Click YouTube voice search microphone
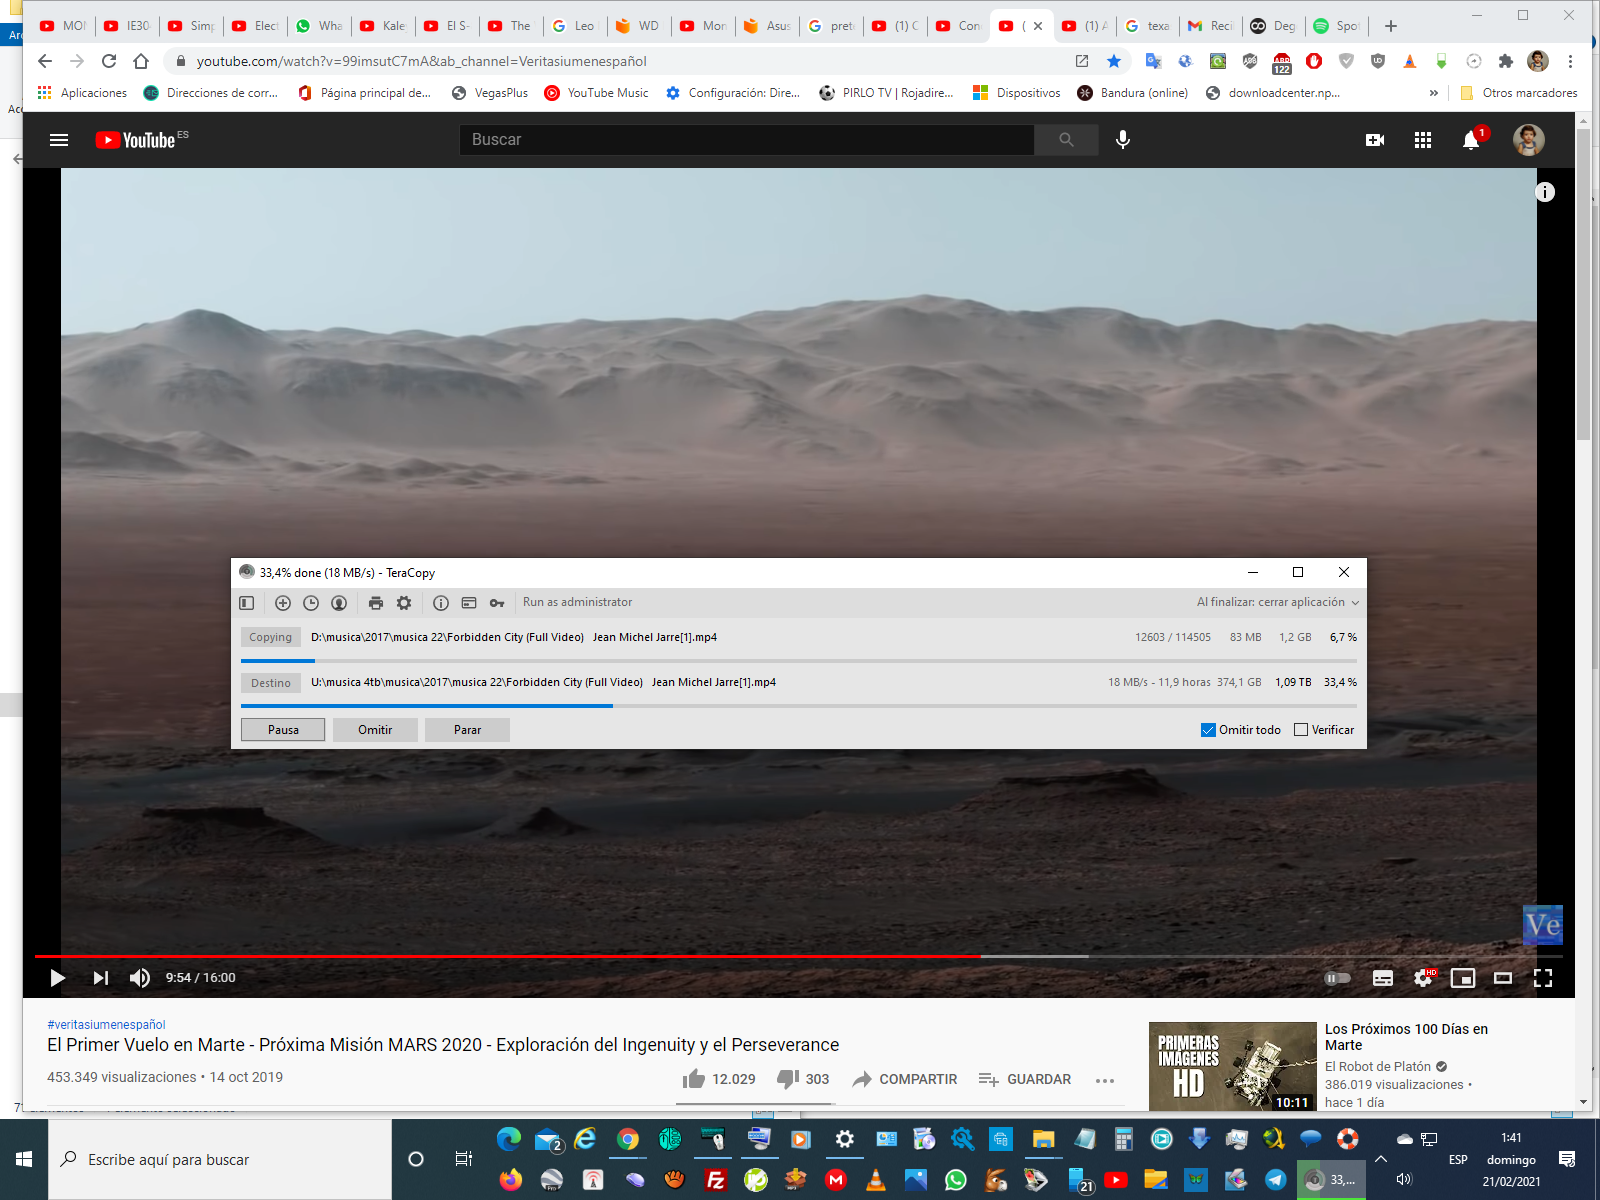Image resolution: width=1600 pixels, height=1200 pixels. pos(1123,140)
